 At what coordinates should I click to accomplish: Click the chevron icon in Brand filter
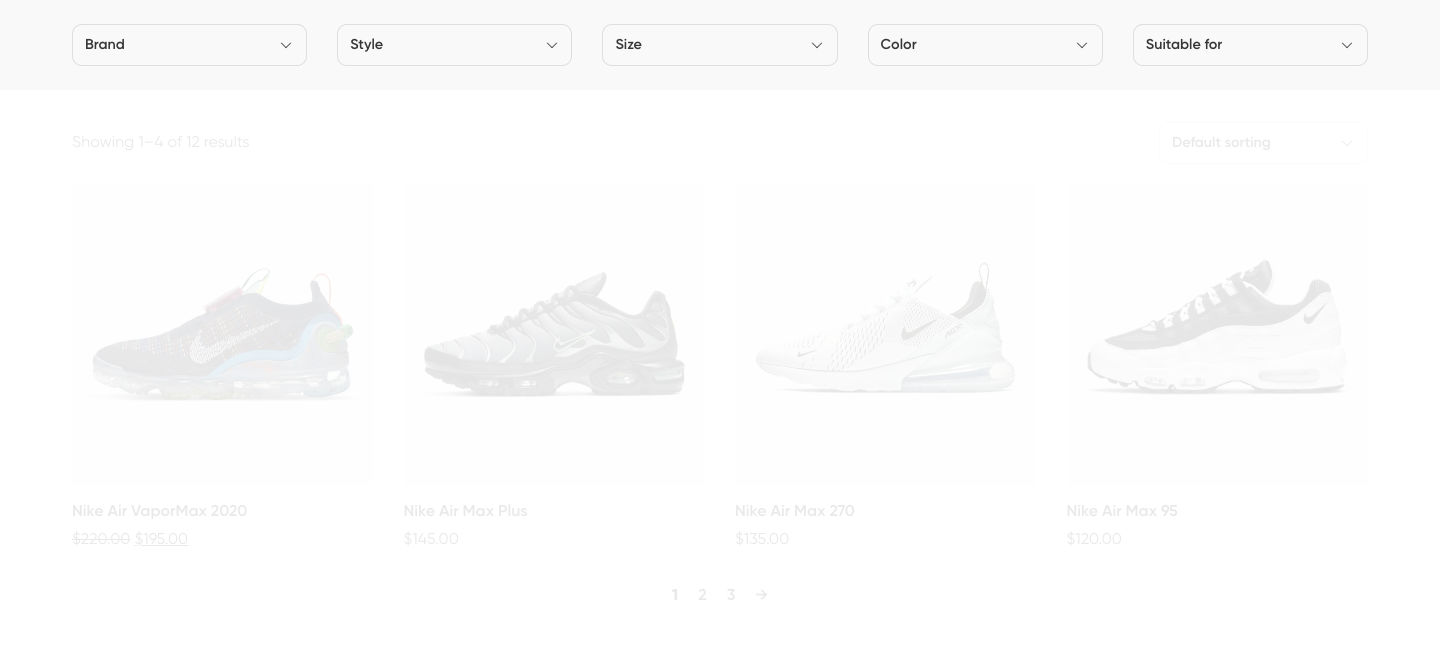coord(286,45)
